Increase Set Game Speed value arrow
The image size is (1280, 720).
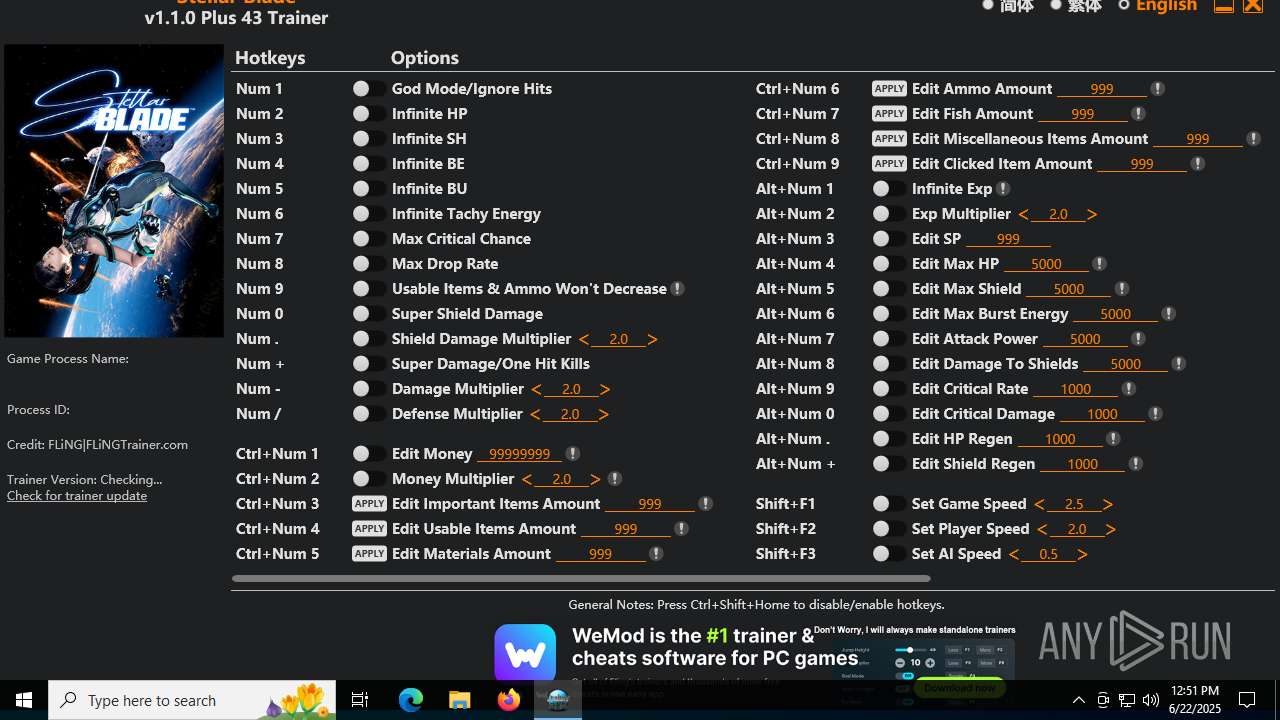1108,505
